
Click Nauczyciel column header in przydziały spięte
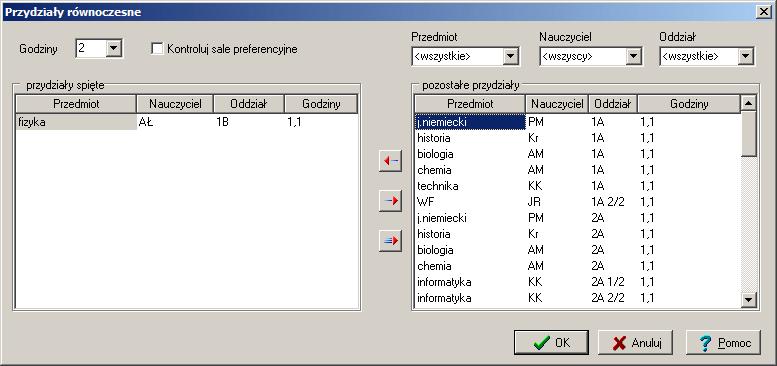[175, 104]
